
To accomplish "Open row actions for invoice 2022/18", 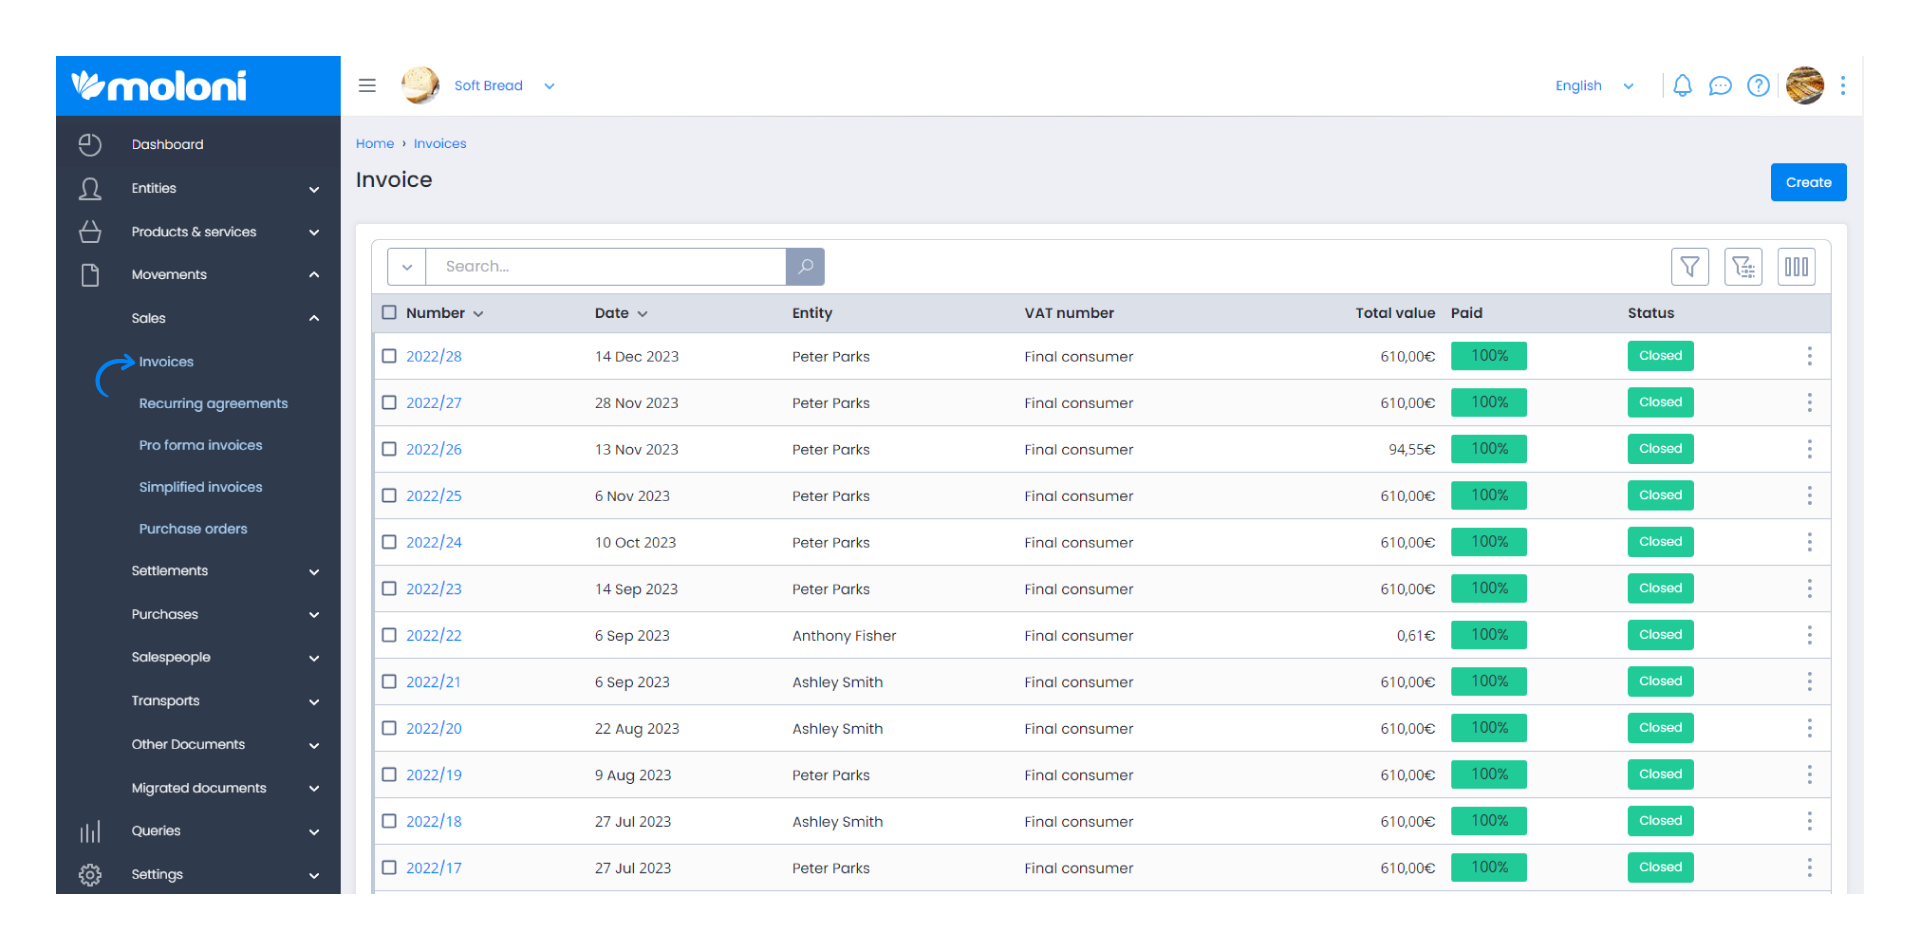I will click(1809, 821).
